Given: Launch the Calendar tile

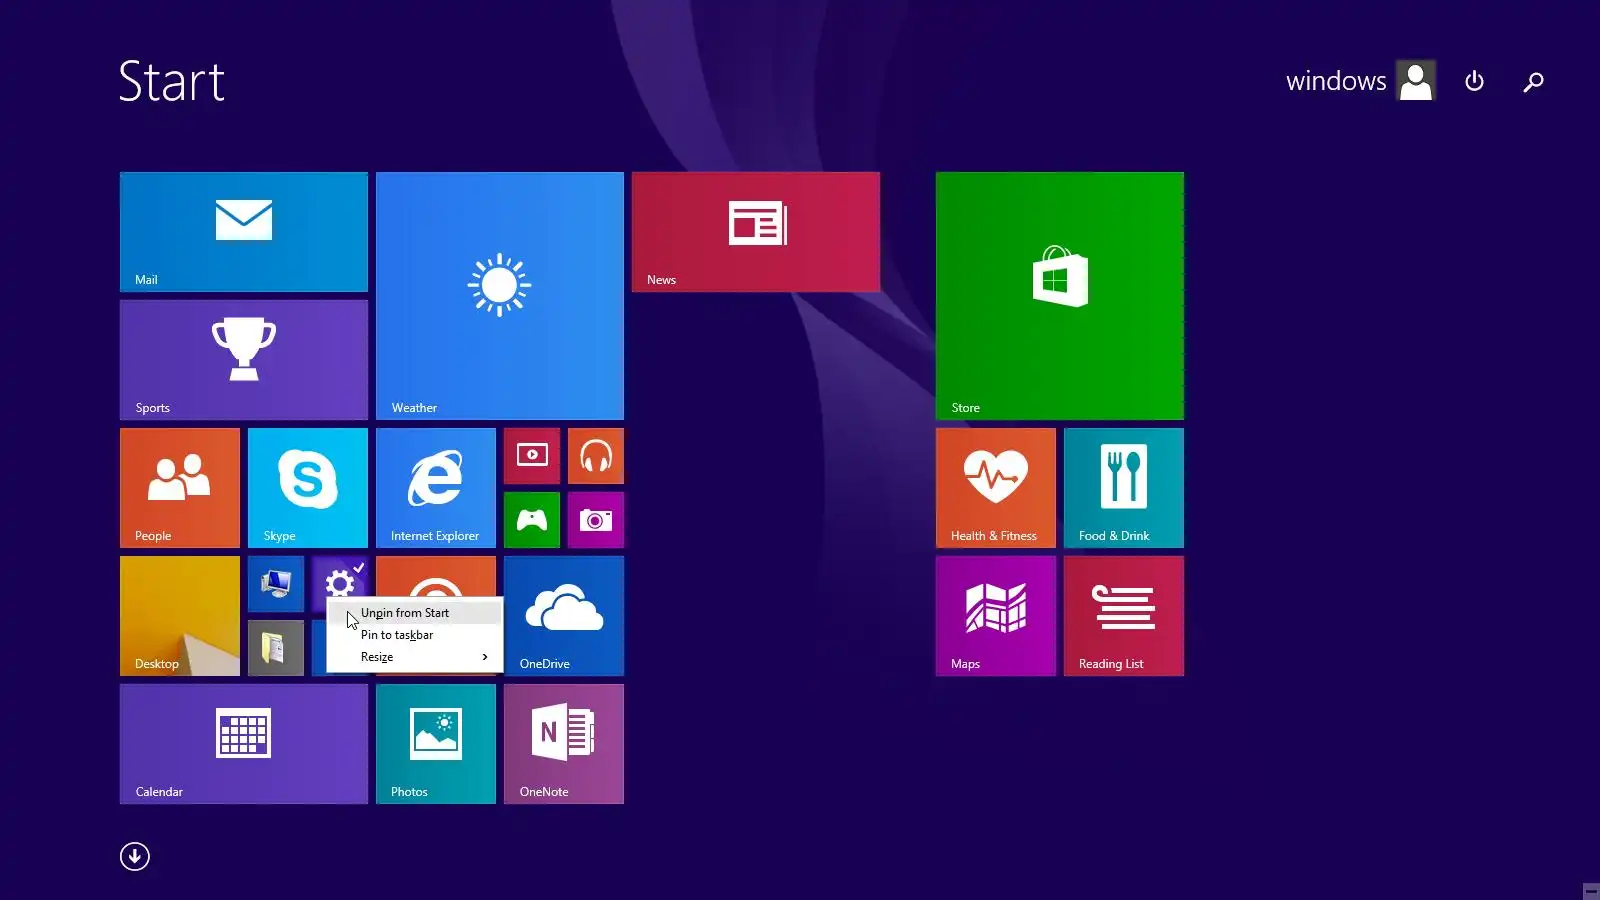Looking at the screenshot, I should click(244, 744).
